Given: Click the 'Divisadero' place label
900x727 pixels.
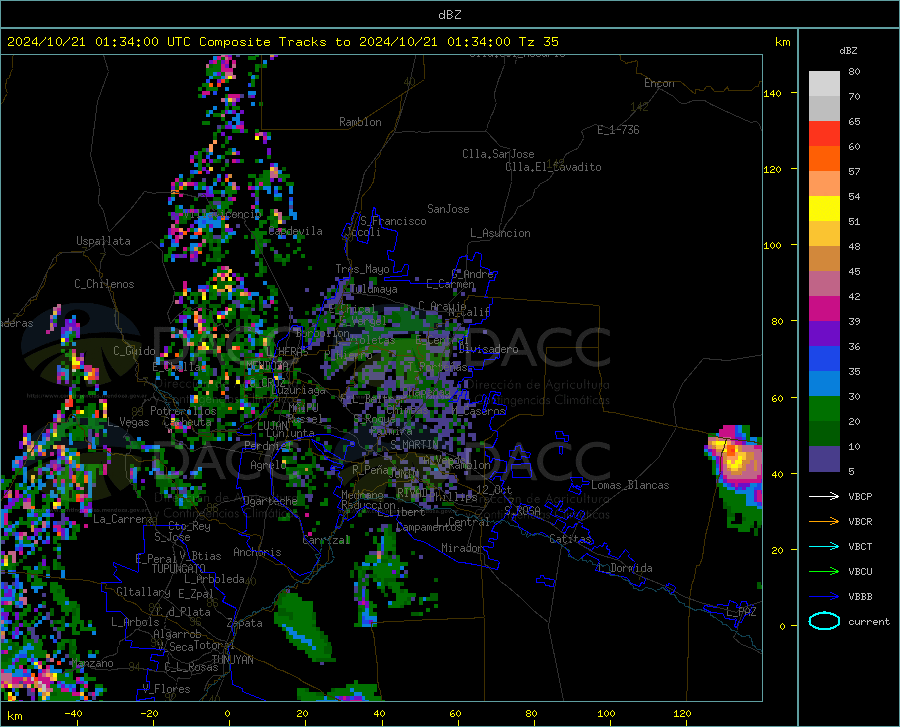Looking at the screenshot, I should click(x=488, y=349).
